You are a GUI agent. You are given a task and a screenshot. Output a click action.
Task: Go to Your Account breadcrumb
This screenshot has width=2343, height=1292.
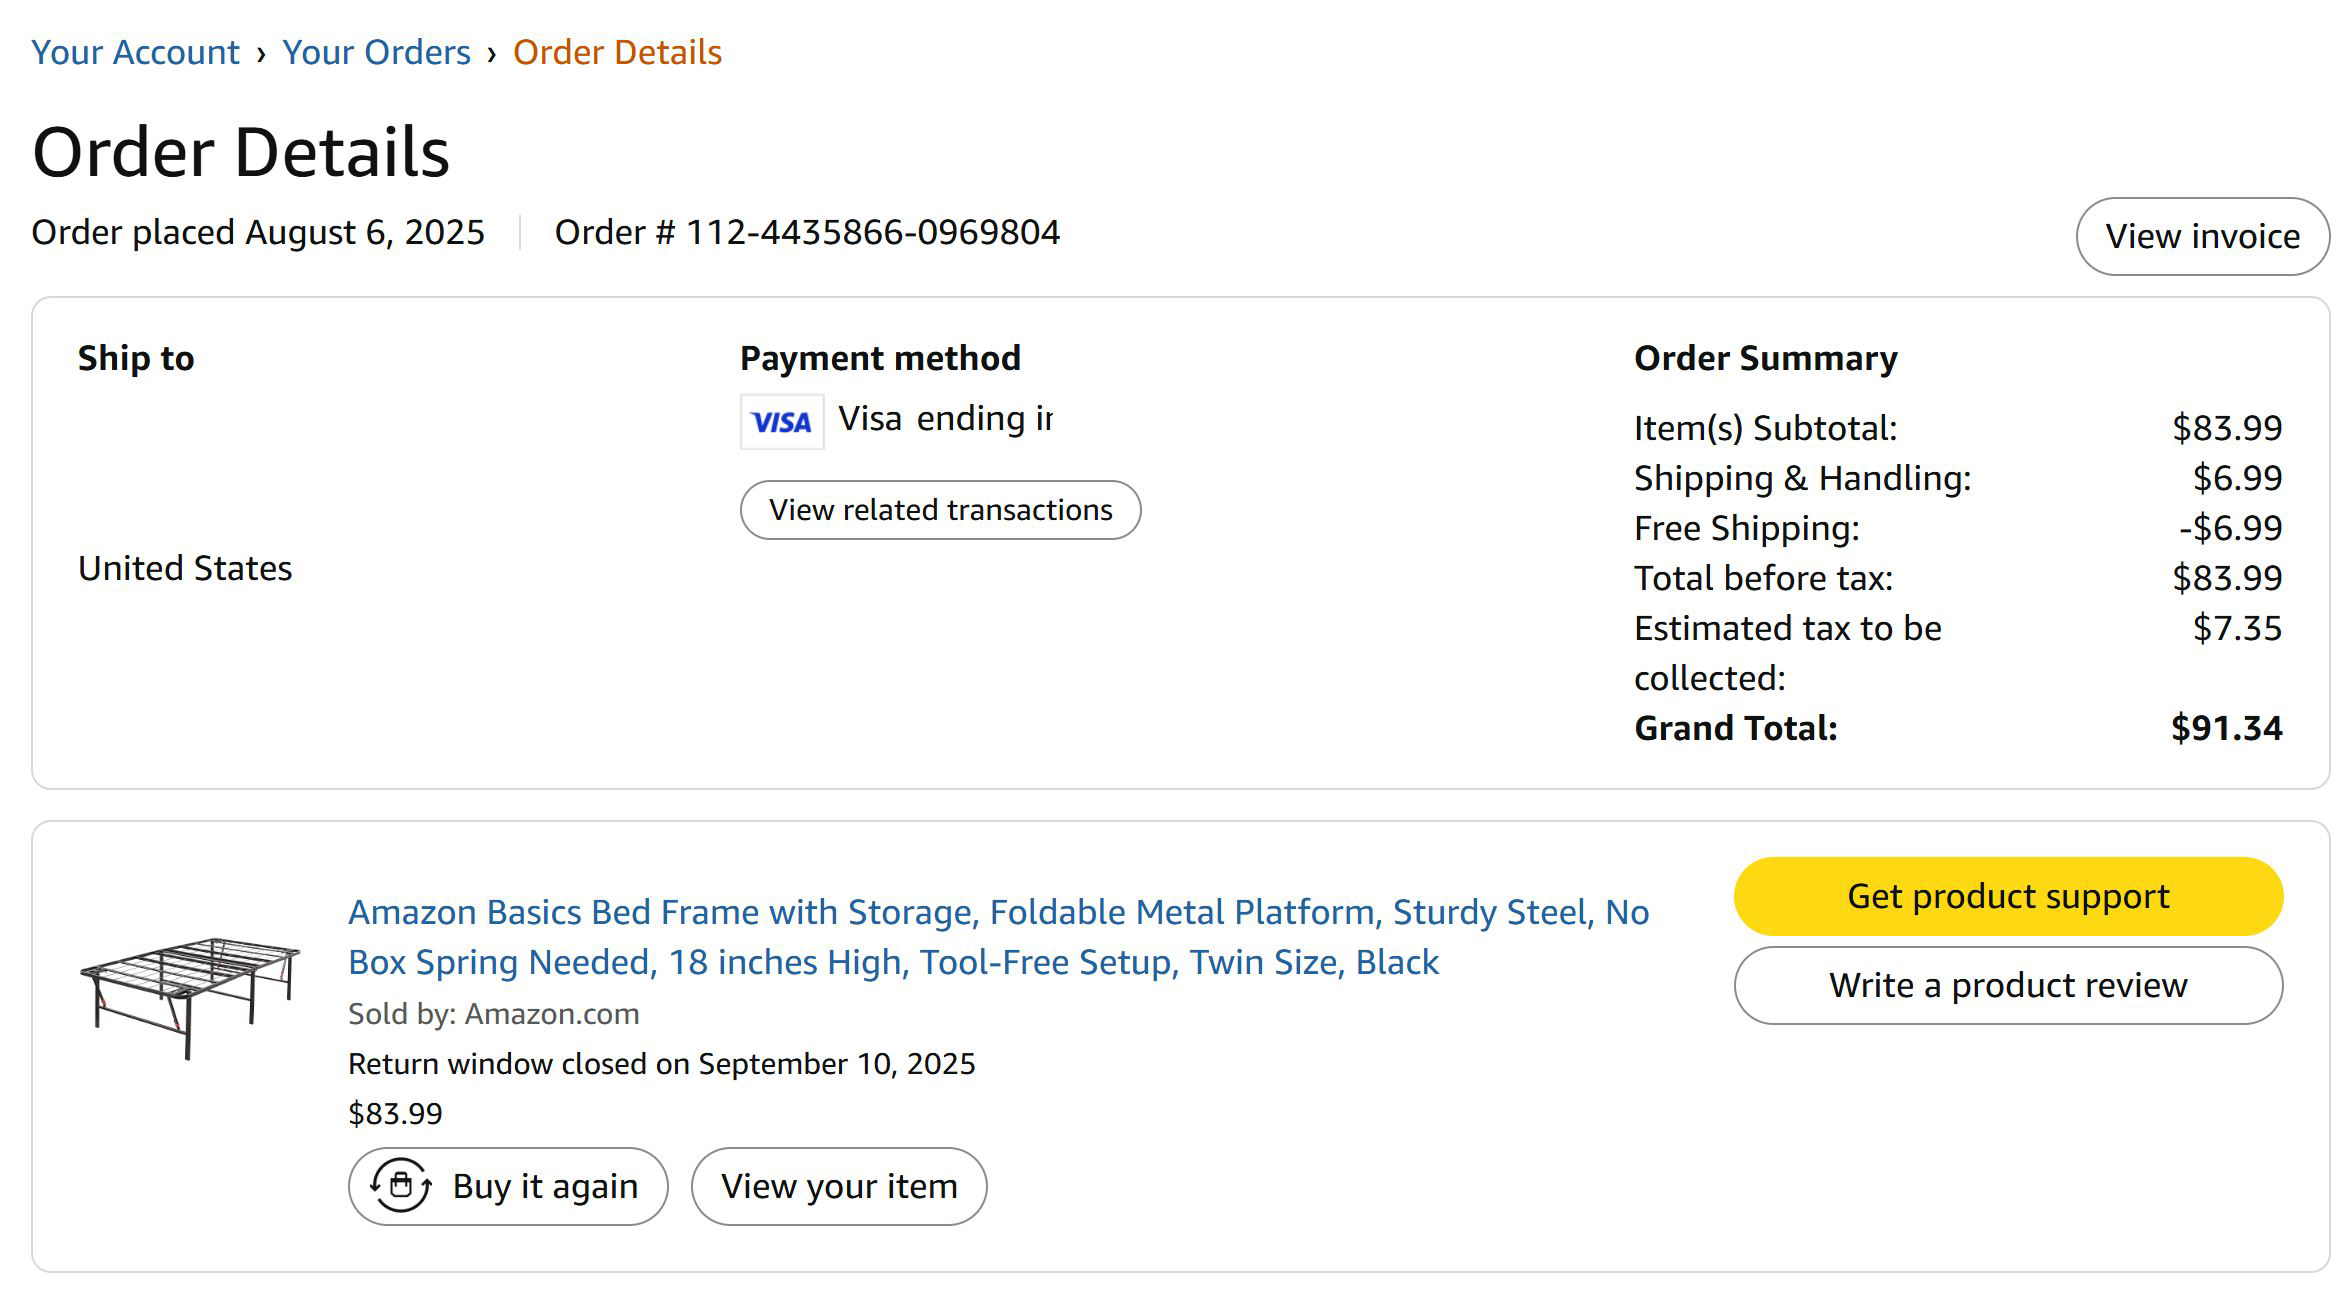click(135, 52)
